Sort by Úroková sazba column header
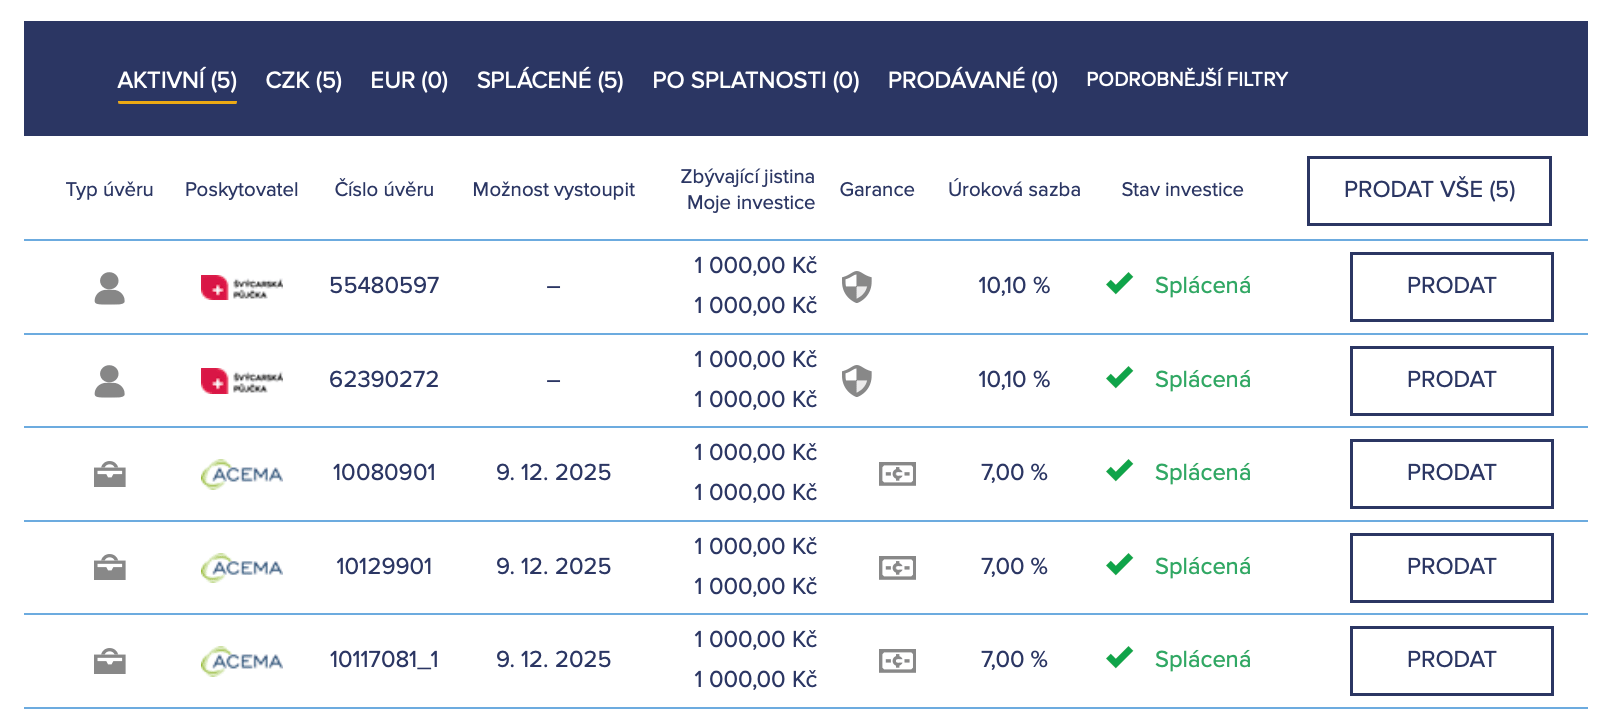Image resolution: width=1614 pixels, height=724 pixels. [x=1013, y=190]
